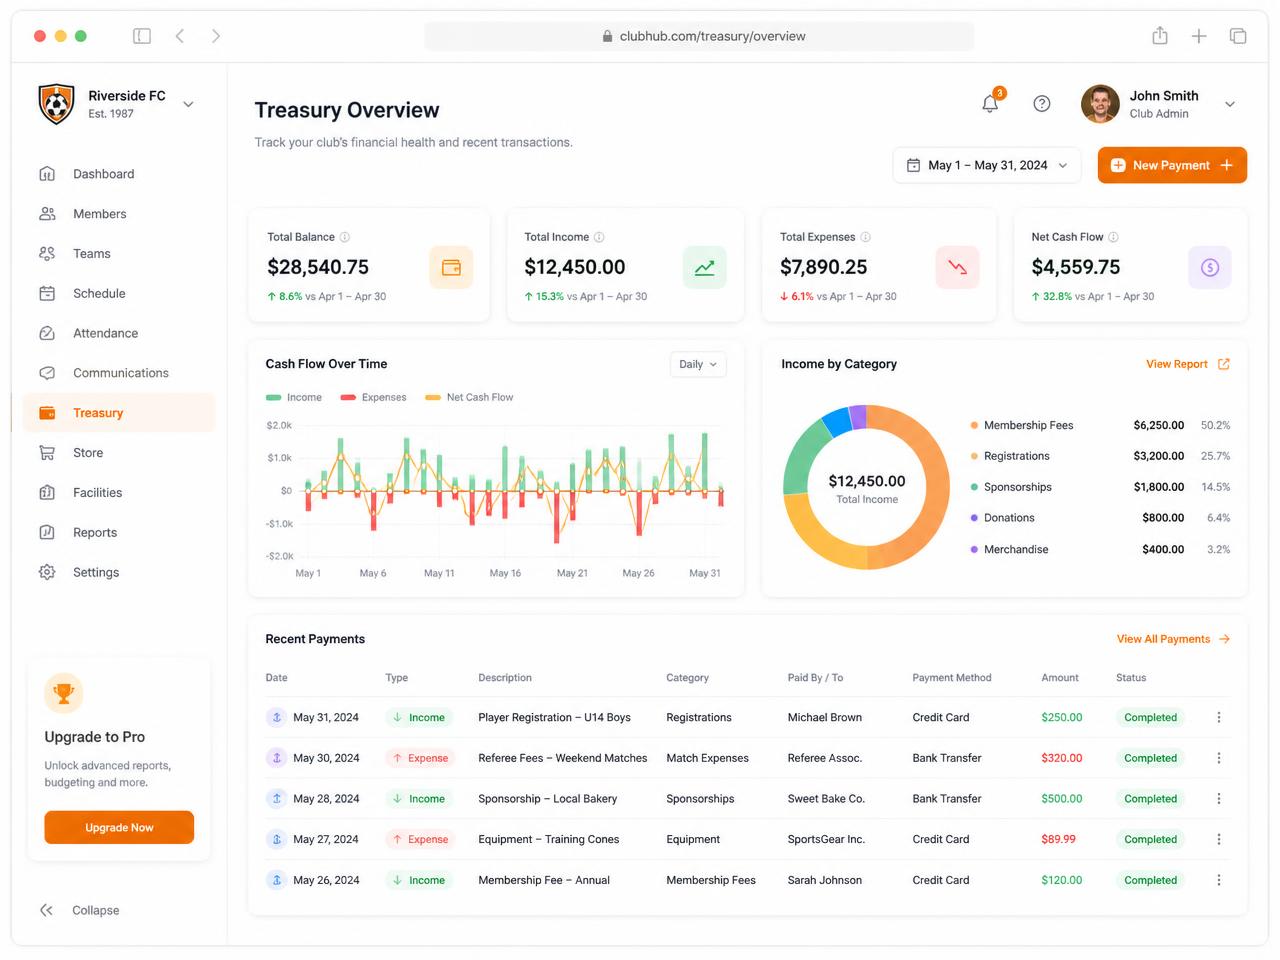This screenshot has height=960, width=1280.
Task: Click the help question mark icon
Action: click(x=1042, y=104)
